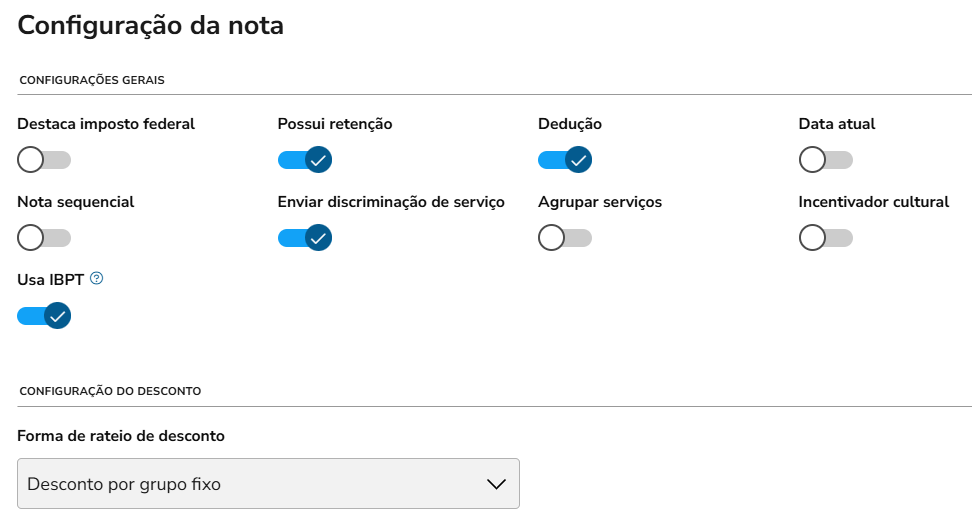Click the Incentivador cultural label text
Viewport: 972px width, 523px height.
tap(873, 202)
